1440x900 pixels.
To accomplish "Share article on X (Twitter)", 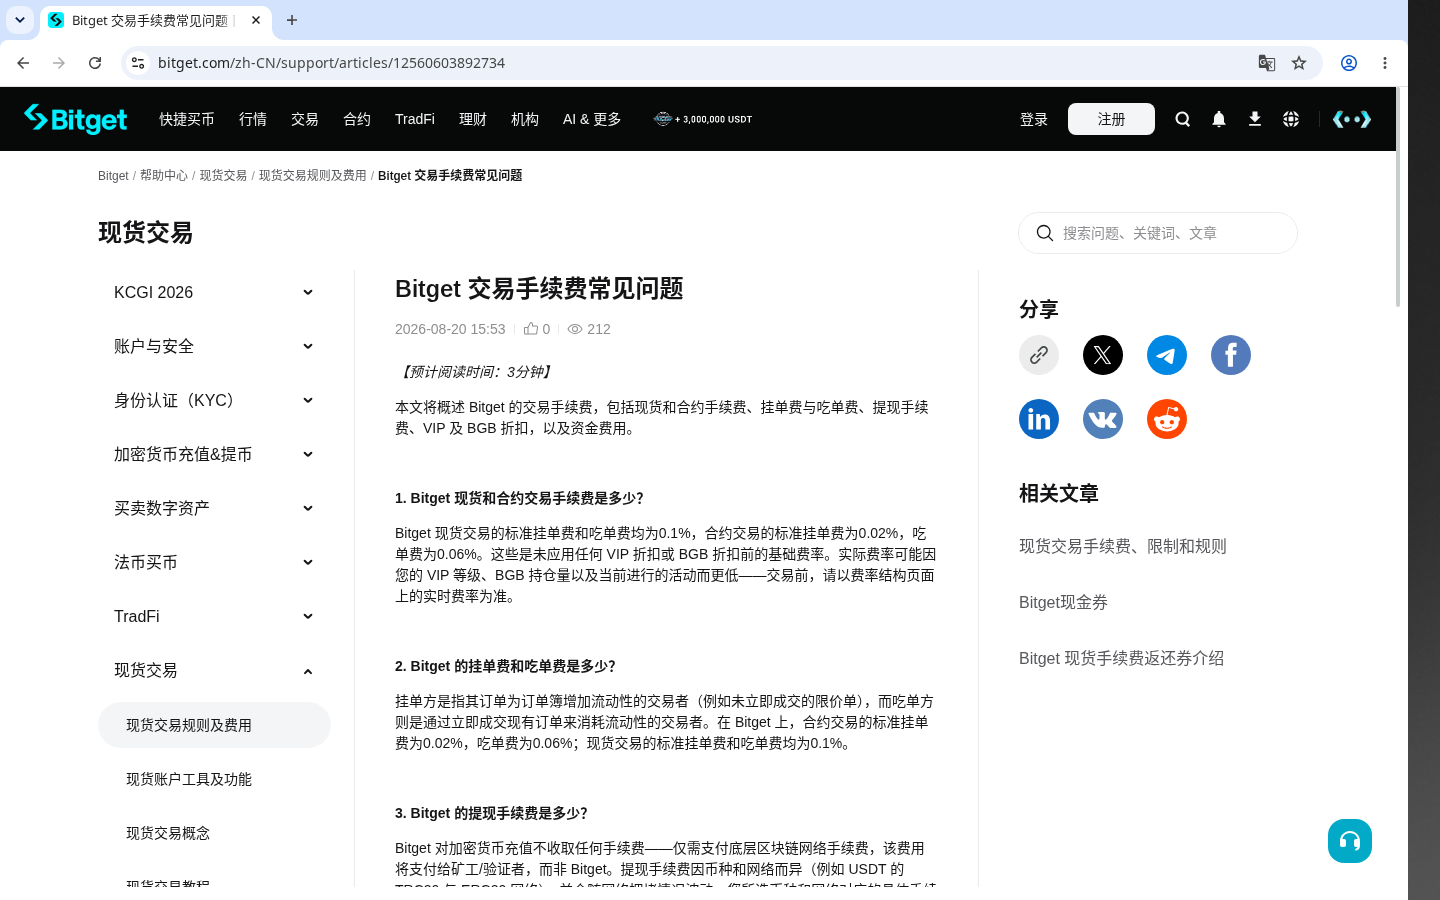I will (x=1103, y=355).
